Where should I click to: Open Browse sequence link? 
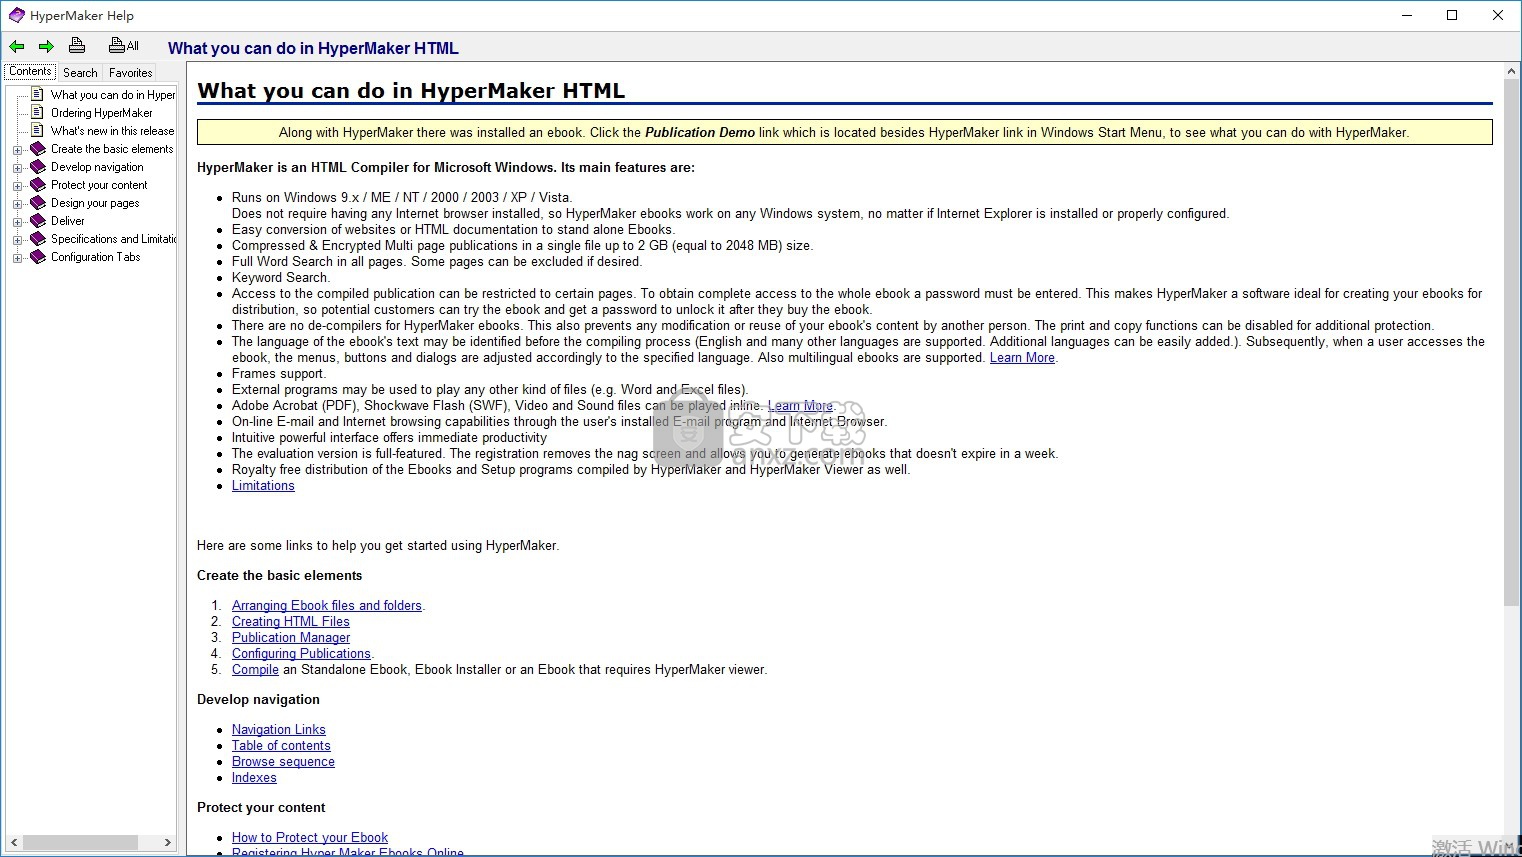tap(283, 762)
